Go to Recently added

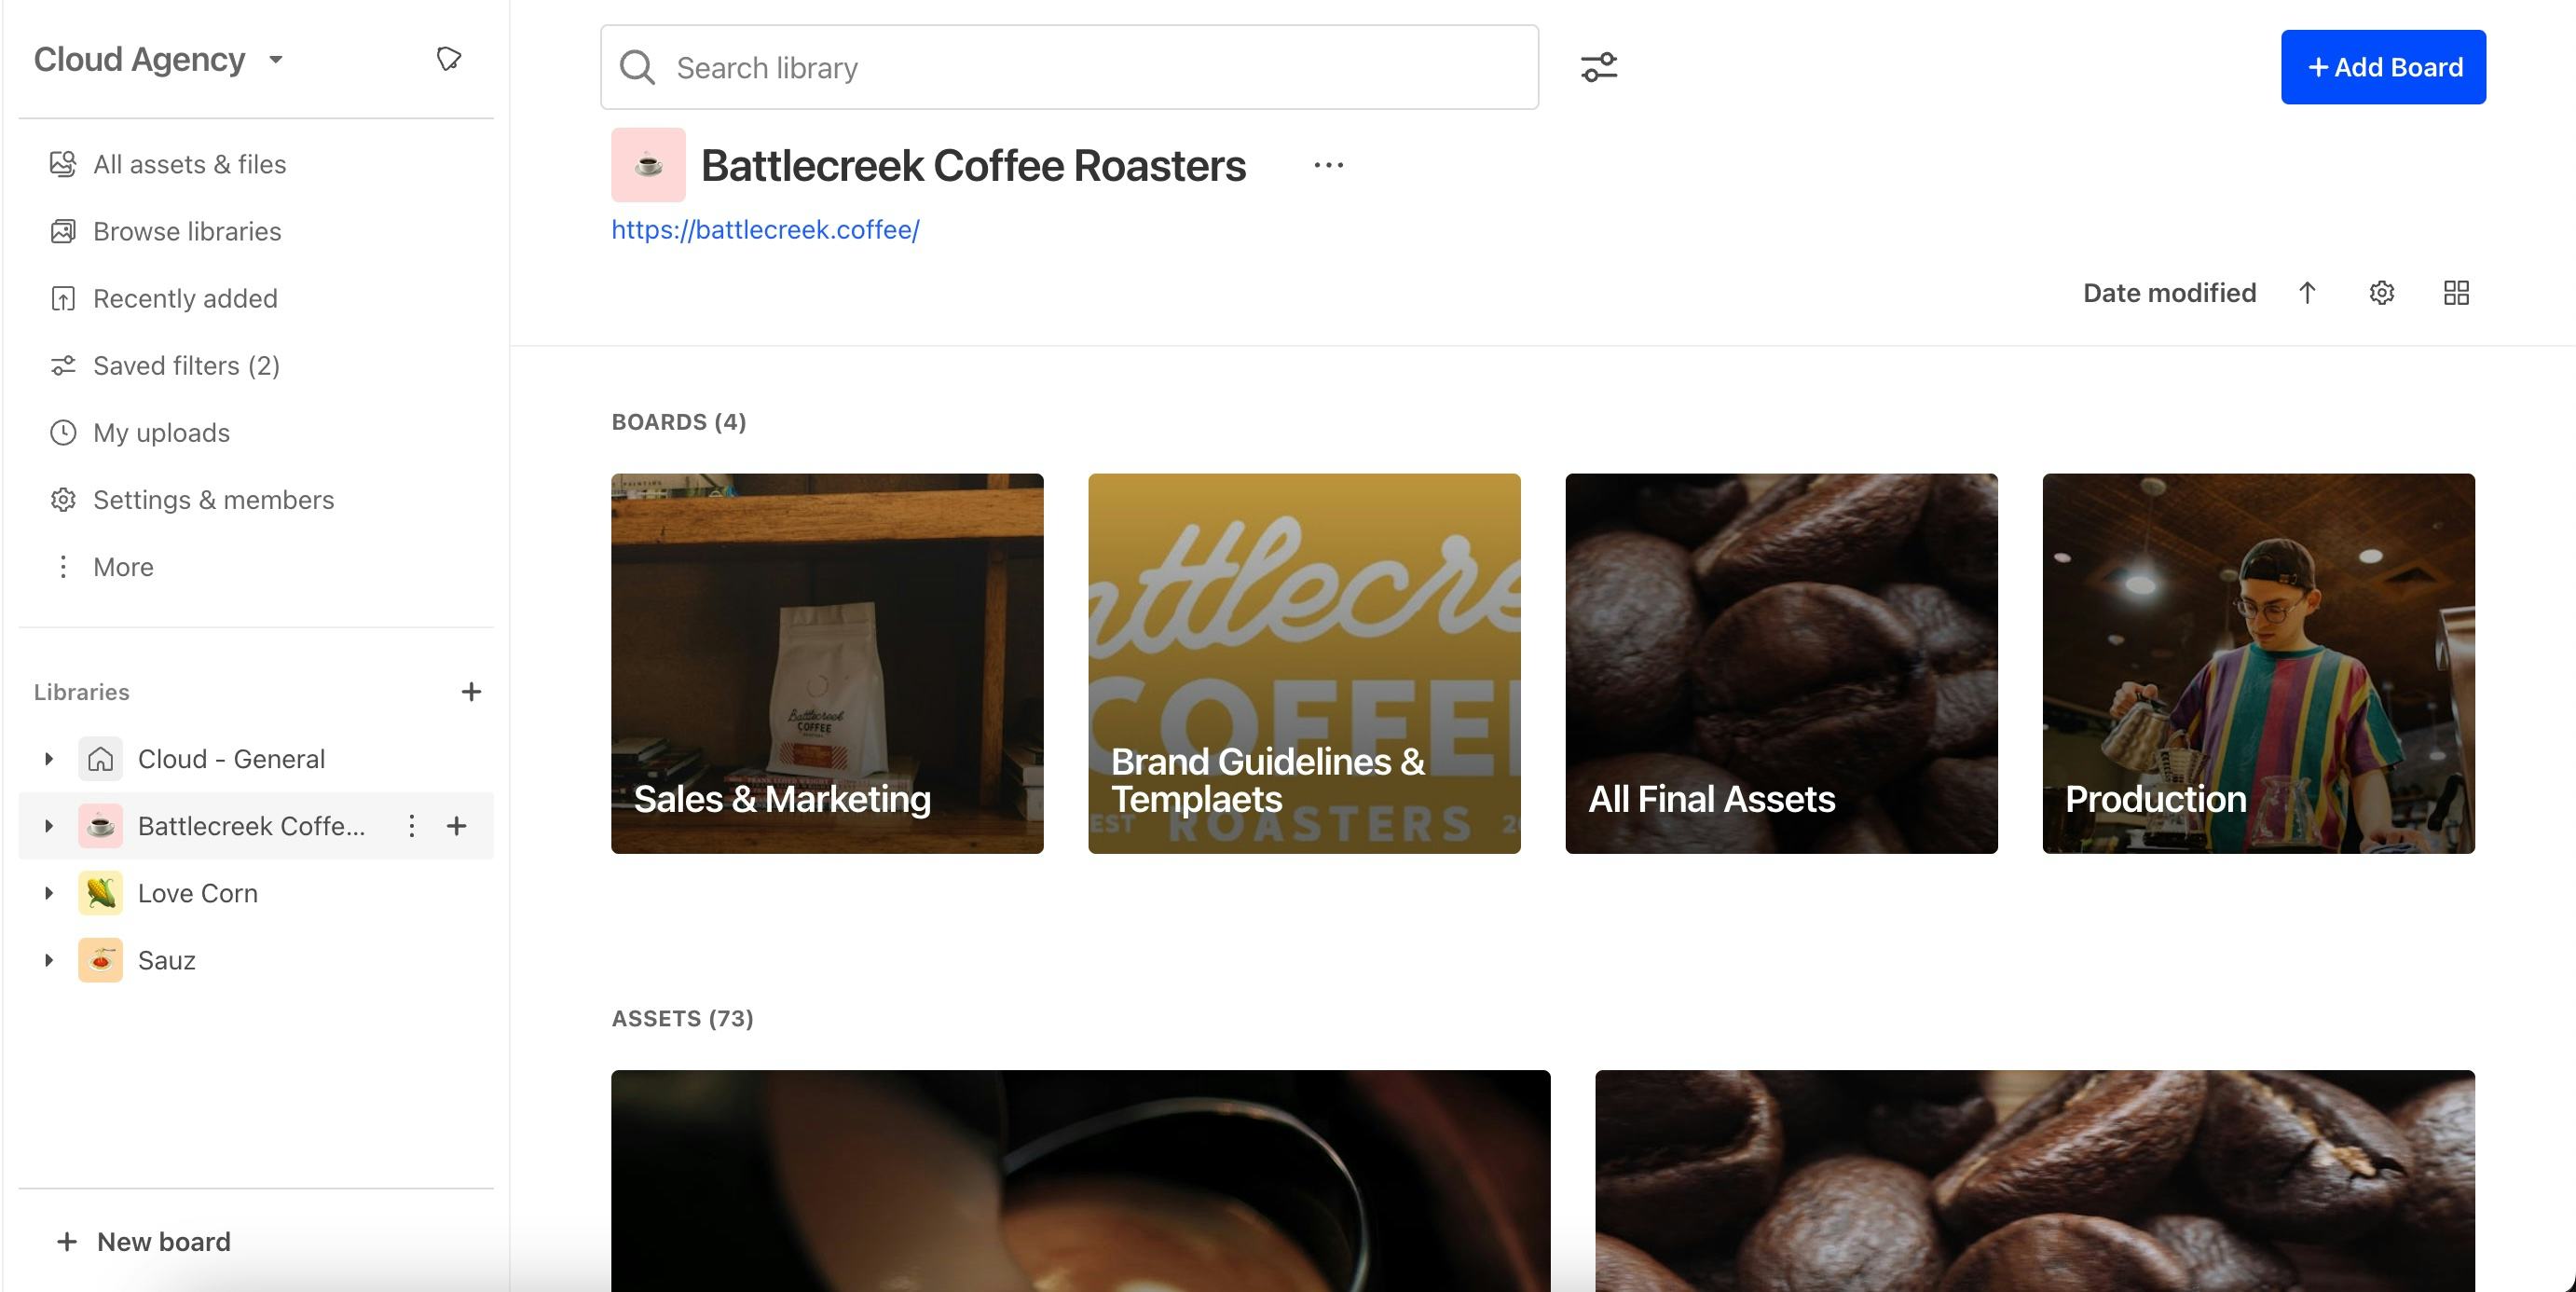[185, 299]
